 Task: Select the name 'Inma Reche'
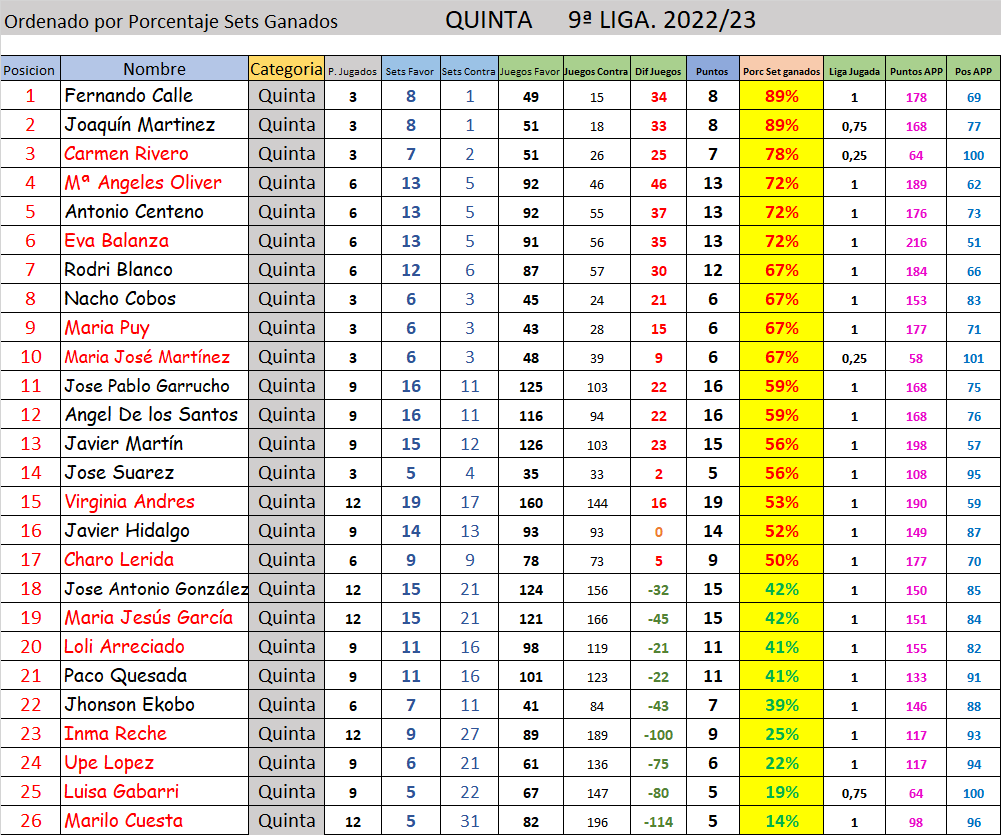(x=116, y=733)
